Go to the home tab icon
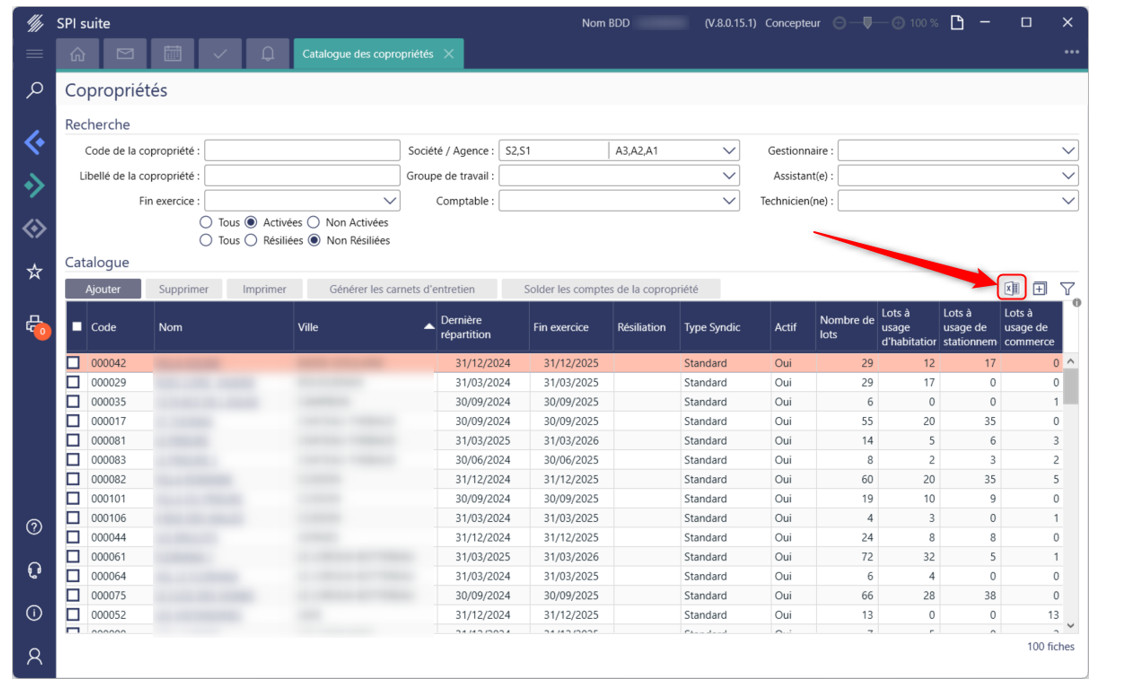 point(78,54)
